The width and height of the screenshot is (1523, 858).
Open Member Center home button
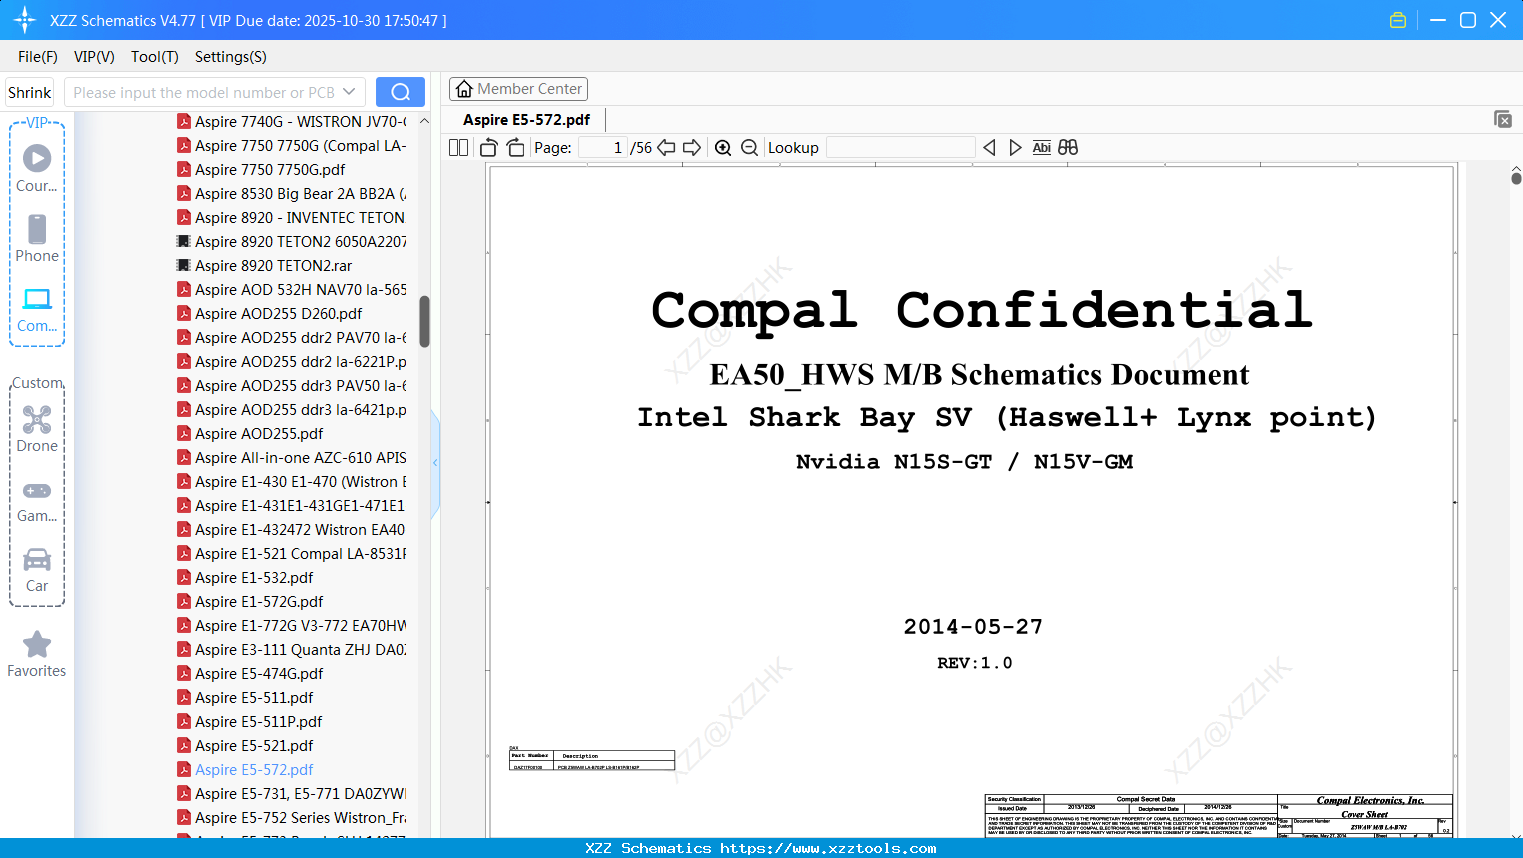(x=518, y=89)
